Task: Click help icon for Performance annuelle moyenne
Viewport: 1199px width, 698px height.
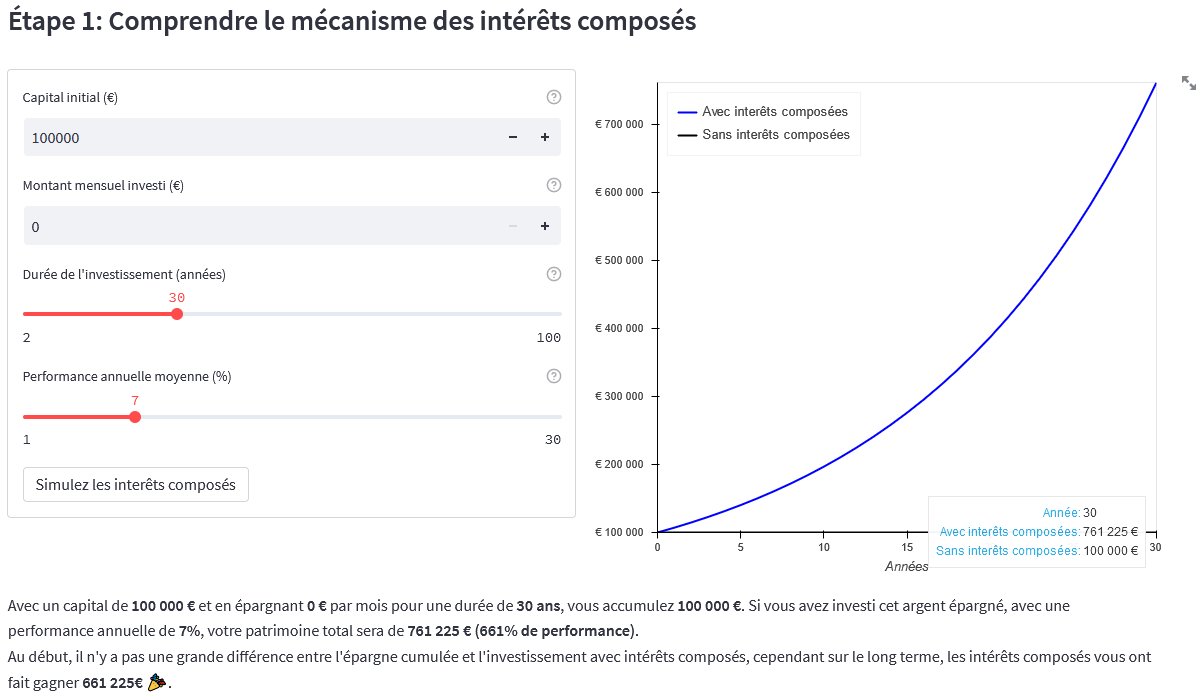Action: 554,376
